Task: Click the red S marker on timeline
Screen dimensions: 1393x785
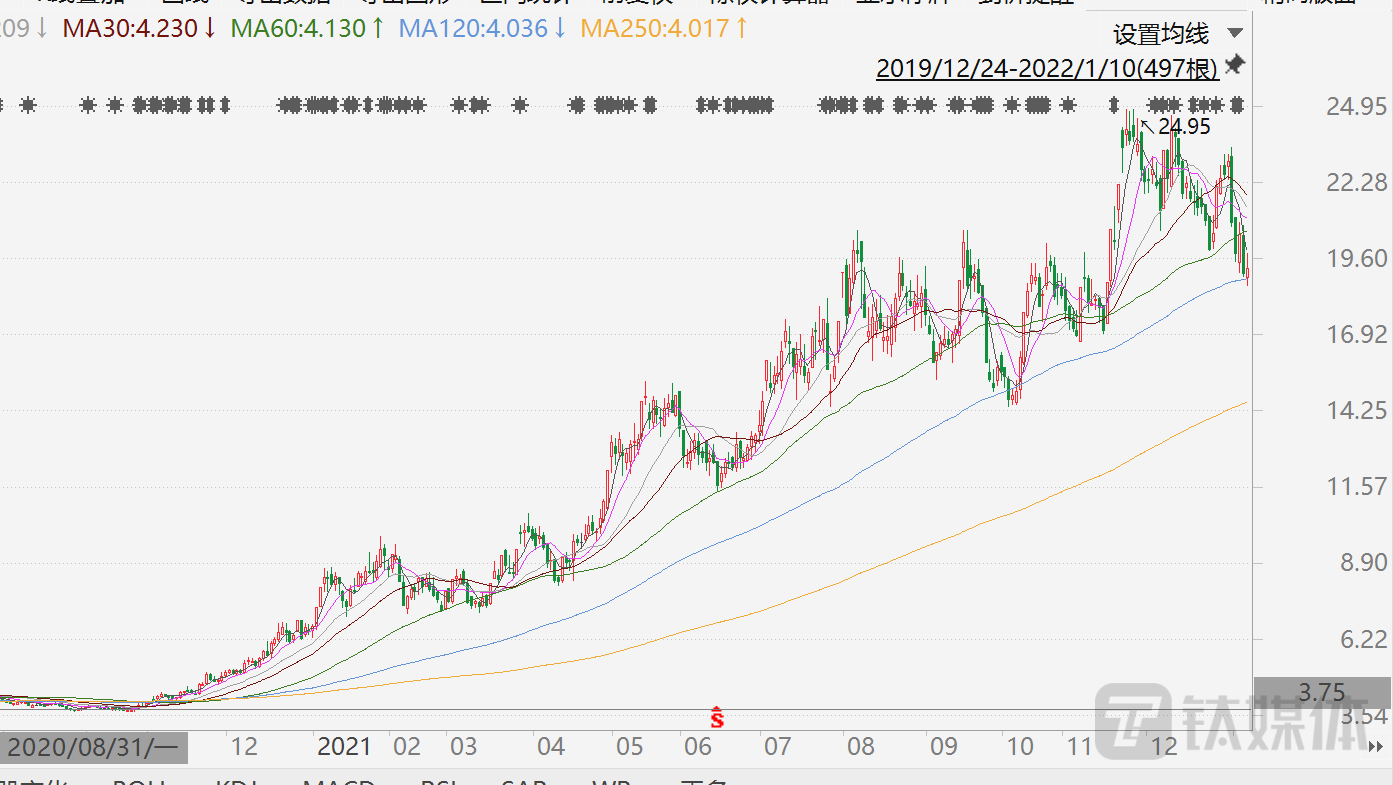Action: click(717, 717)
